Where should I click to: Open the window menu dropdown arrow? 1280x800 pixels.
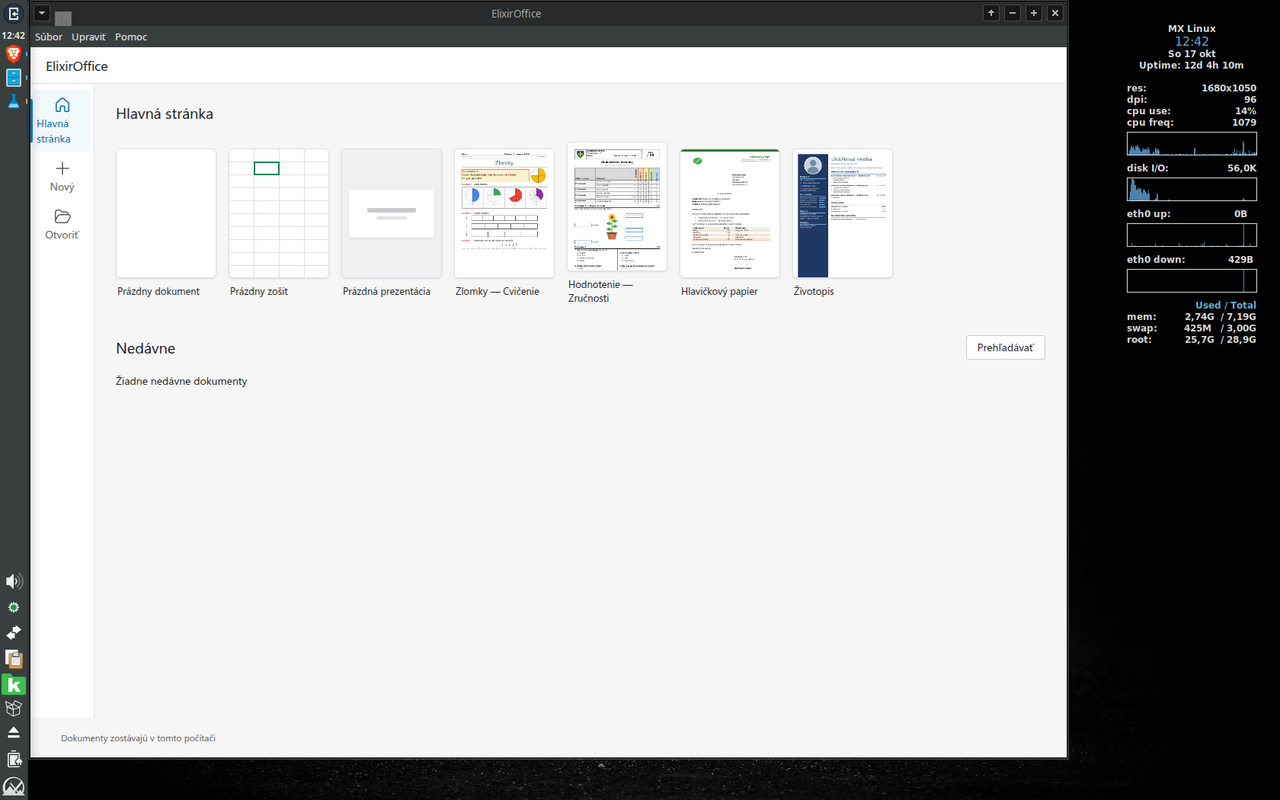click(42, 13)
